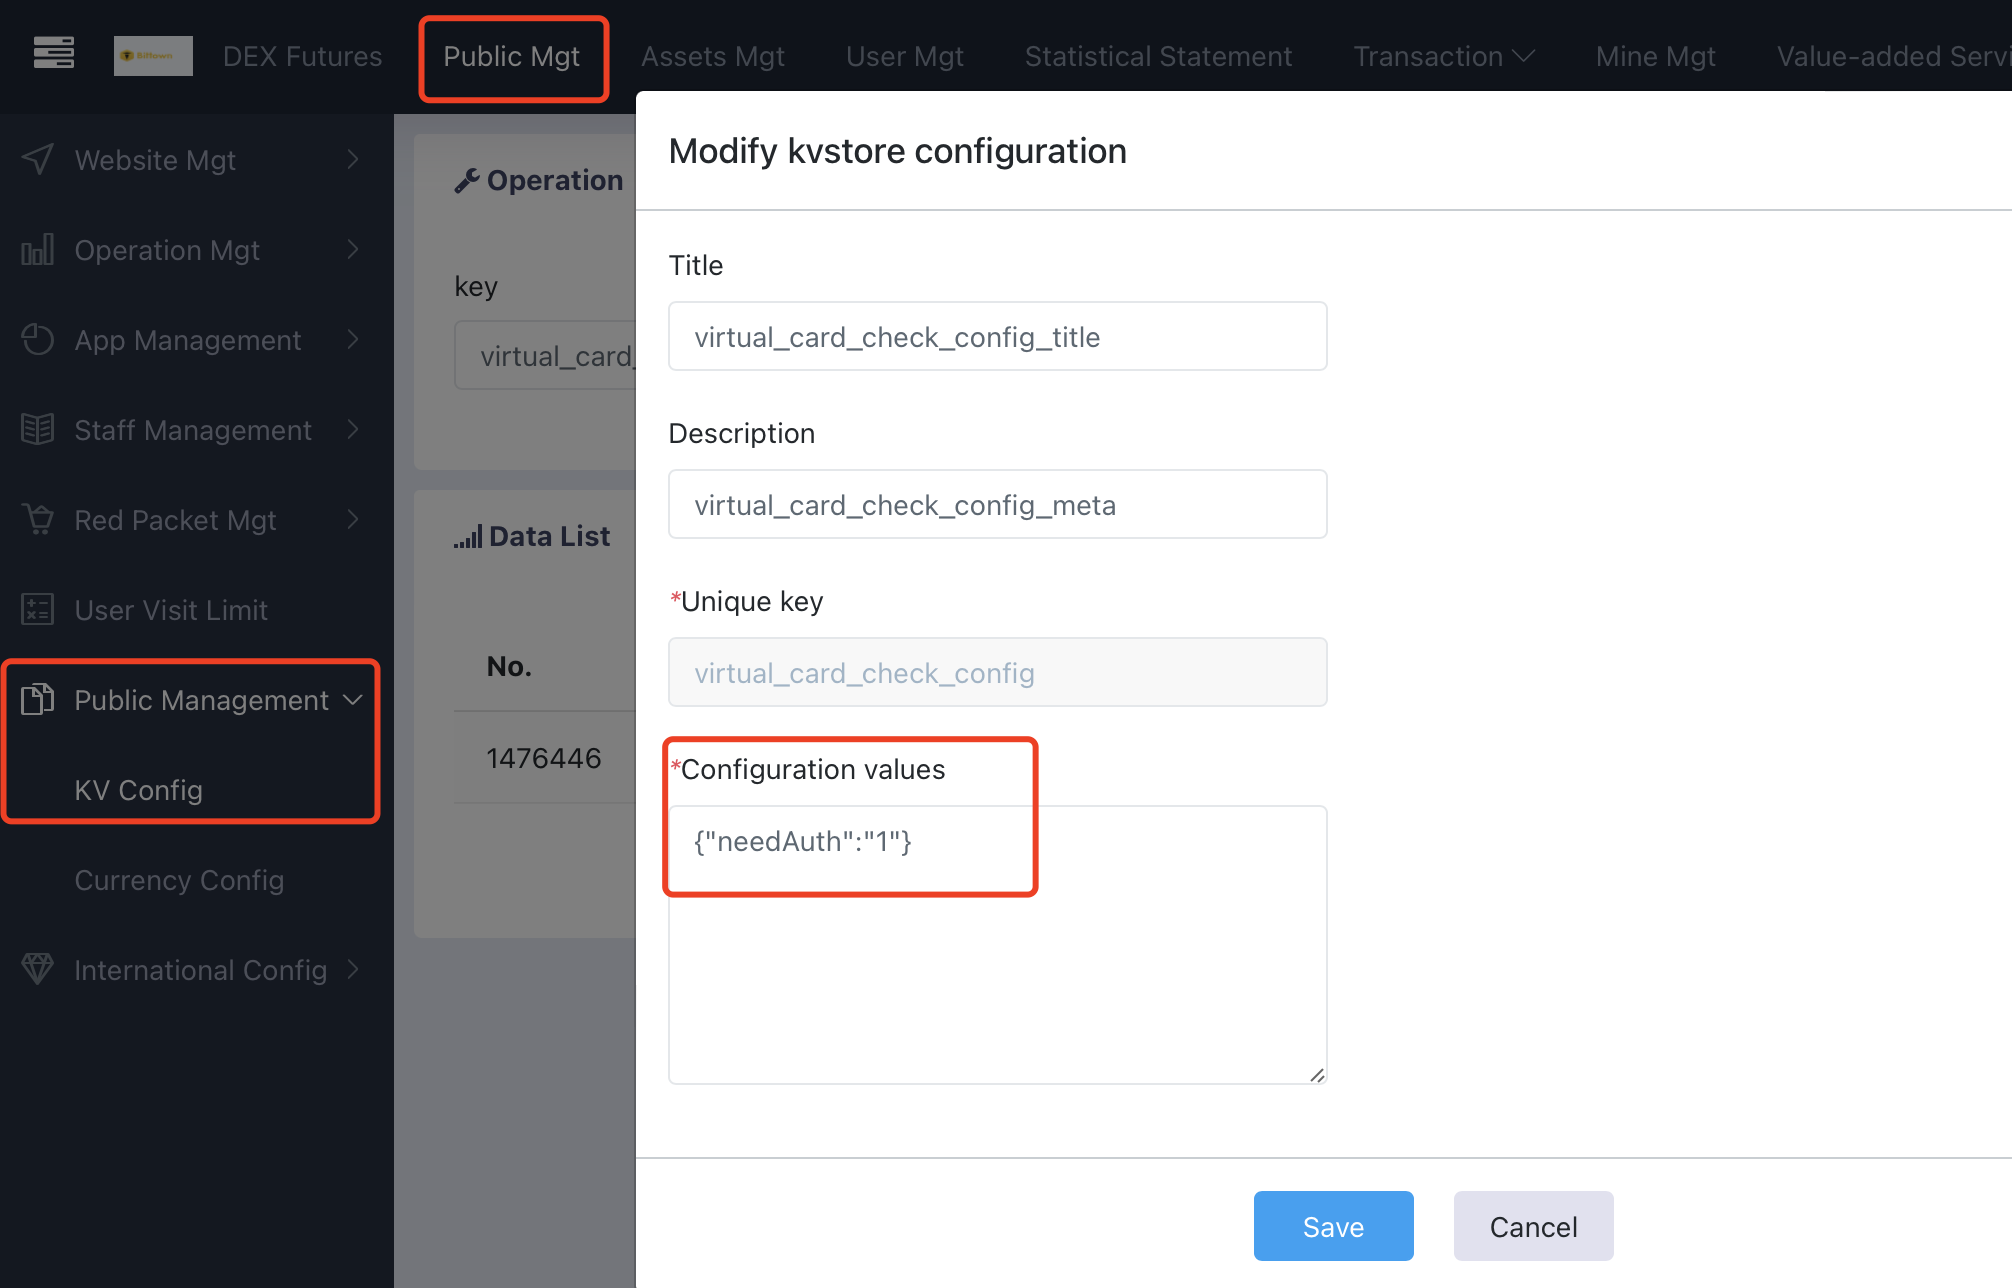
Task: Click the Website Mgt paper plane icon
Action: (38, 160)
